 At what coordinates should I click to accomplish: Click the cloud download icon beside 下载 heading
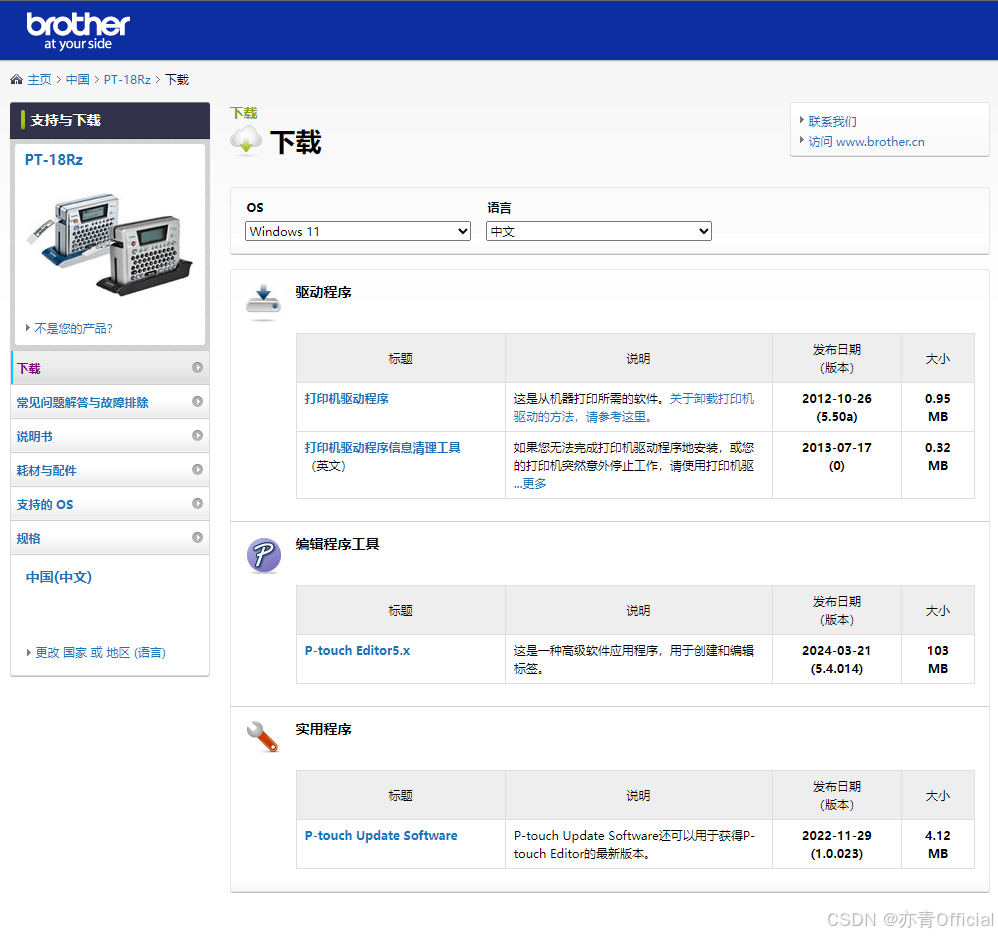click(246, 140)
